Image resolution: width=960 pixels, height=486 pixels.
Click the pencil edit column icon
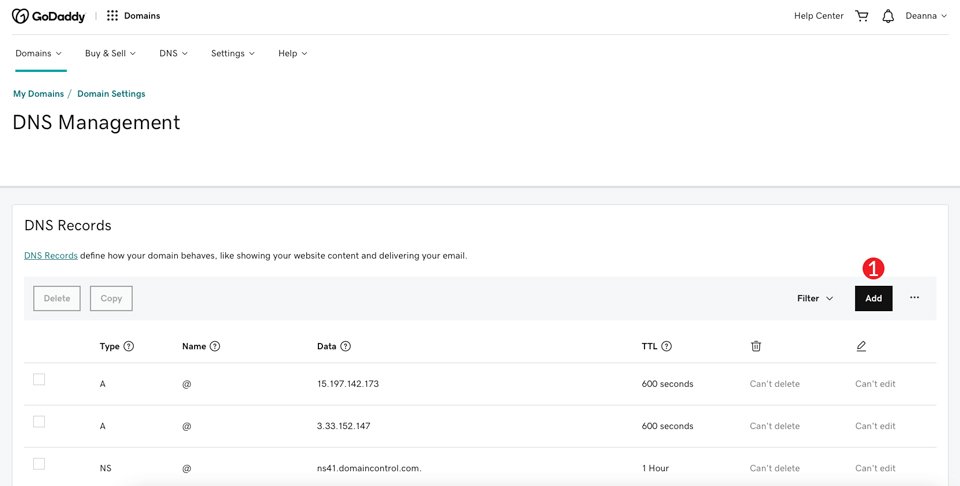861,346
